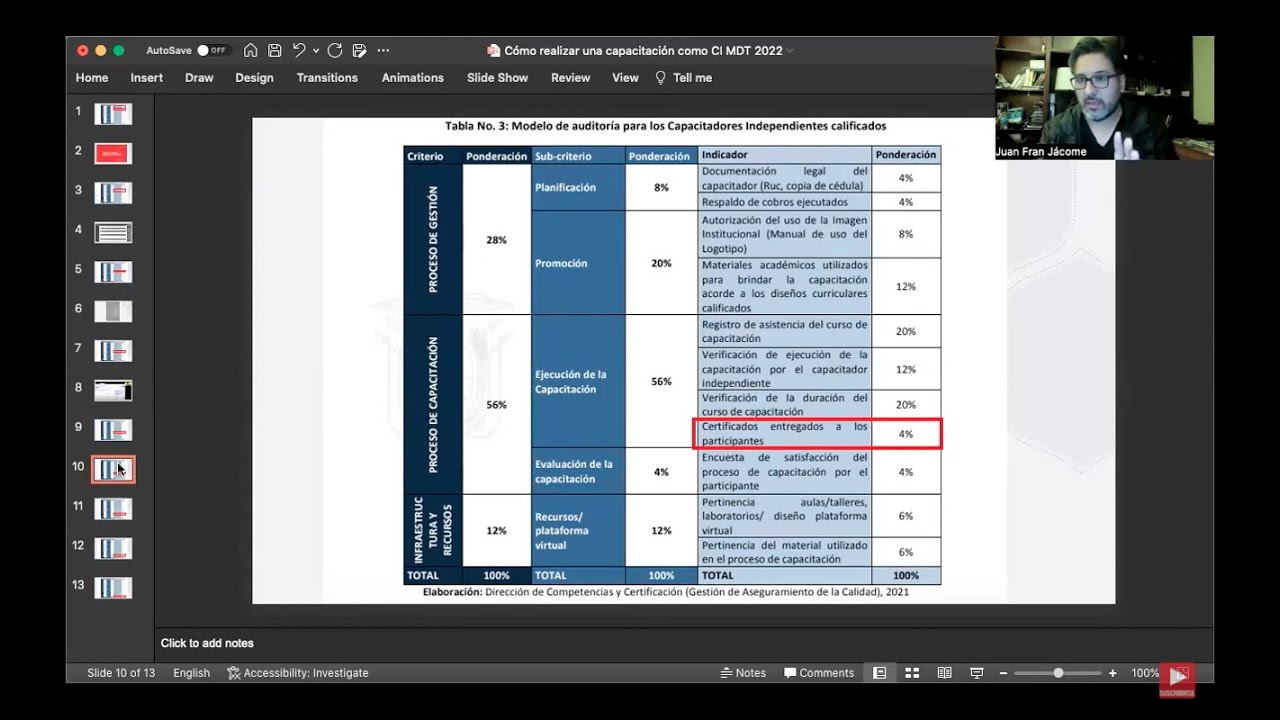Open the more quick access options ellipsis
This screenshot has height=720, width=1280.
383,50
